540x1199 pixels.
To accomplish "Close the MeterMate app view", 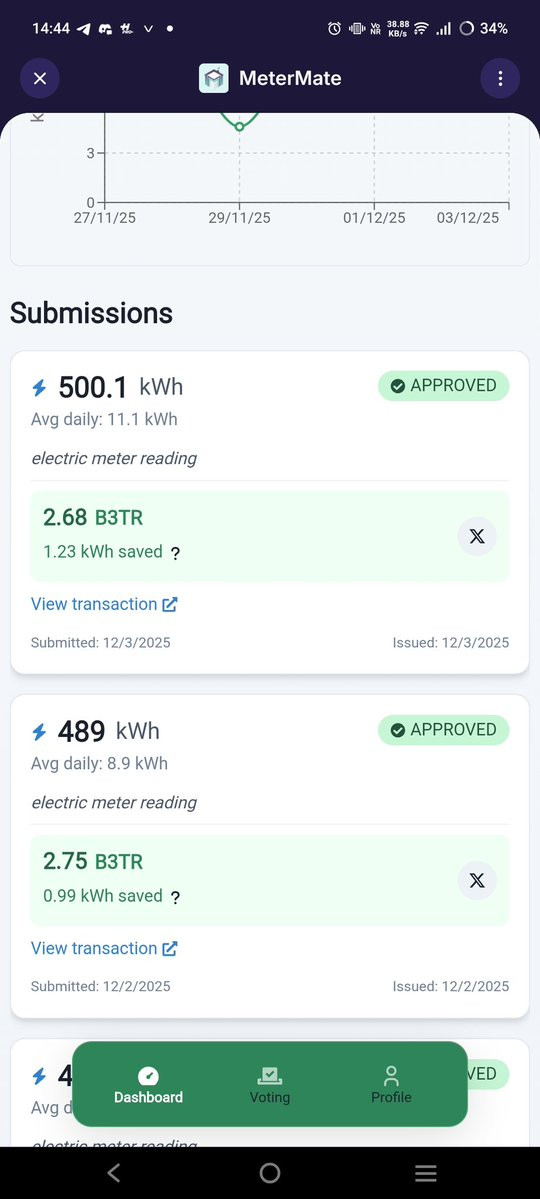I will 40,78.
